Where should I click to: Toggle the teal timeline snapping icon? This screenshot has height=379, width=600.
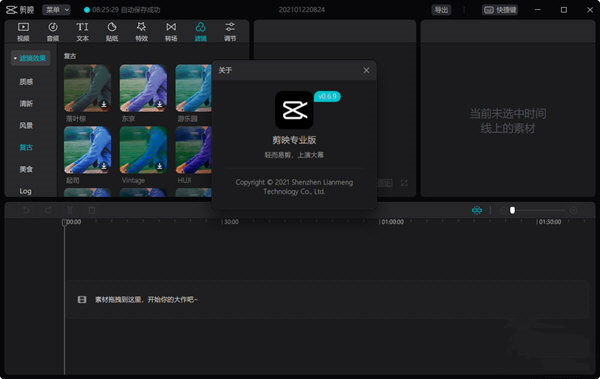(x=477, y=210)
